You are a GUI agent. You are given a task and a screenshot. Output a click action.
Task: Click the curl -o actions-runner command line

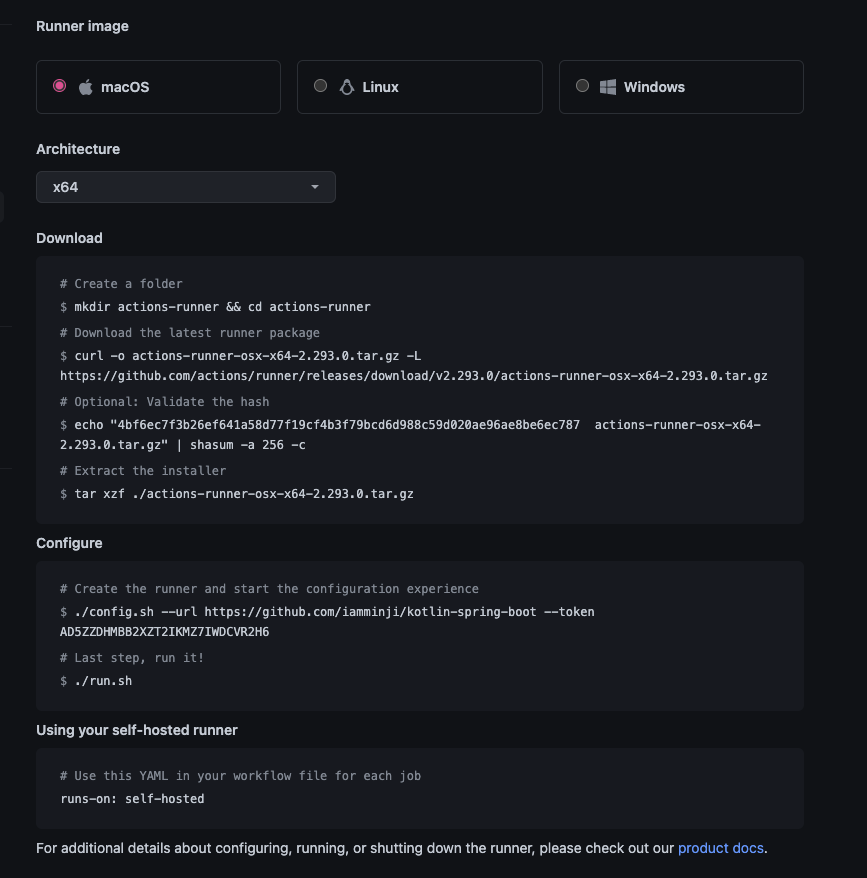[x=241, y=356]
